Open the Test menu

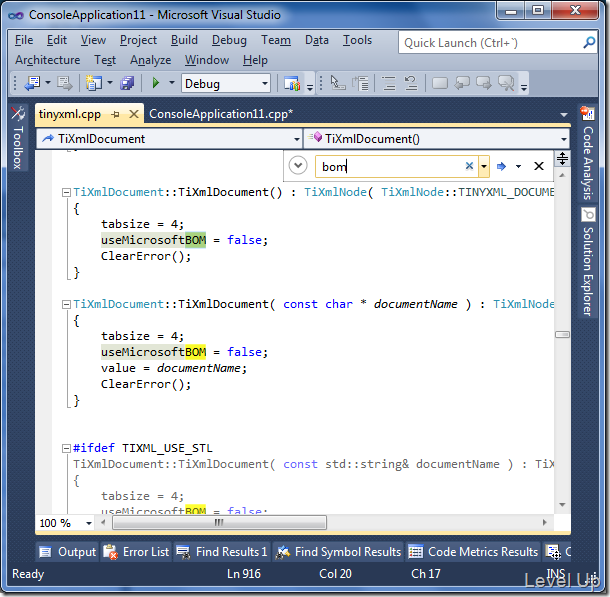(105, 60)
